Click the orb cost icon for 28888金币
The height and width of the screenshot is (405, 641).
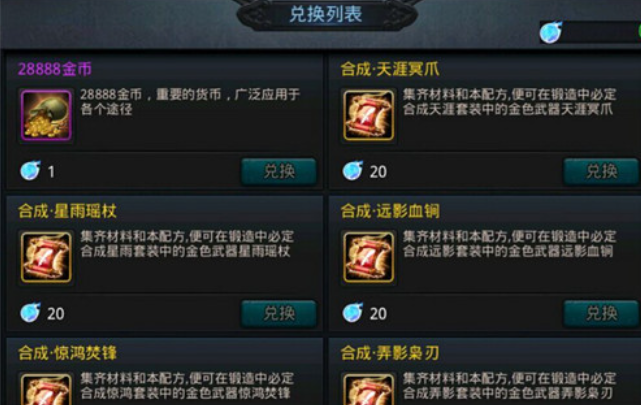31,170
